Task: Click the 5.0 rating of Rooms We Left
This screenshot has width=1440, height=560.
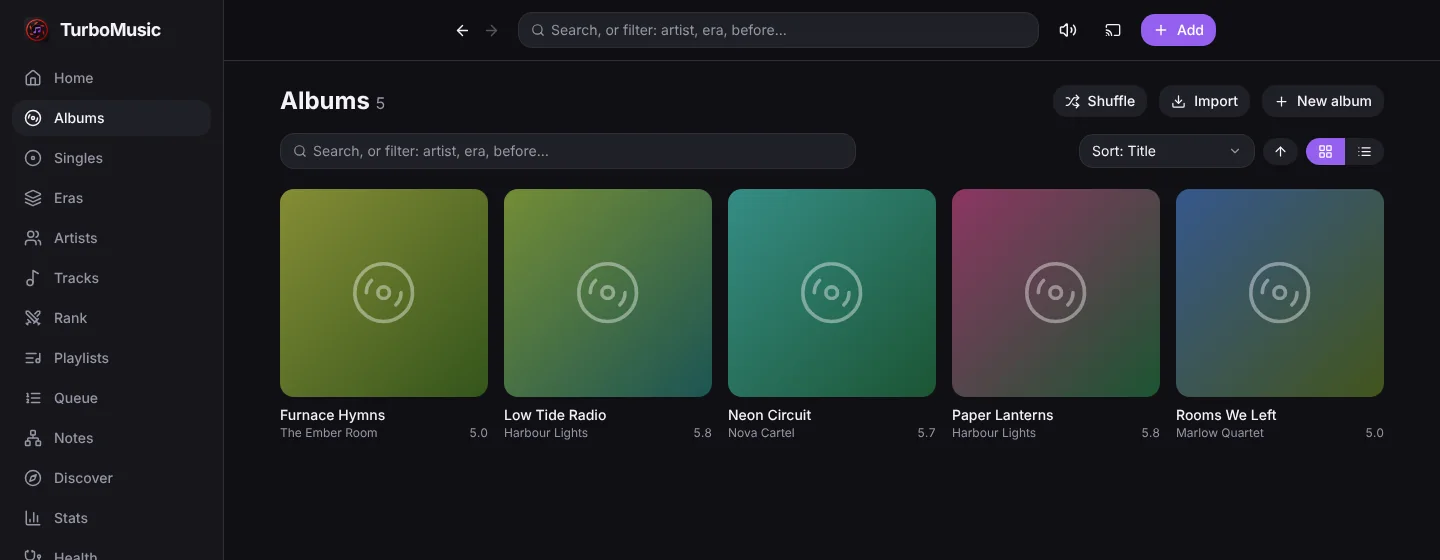Action: pyautogui.click(x=1374, y=433)
